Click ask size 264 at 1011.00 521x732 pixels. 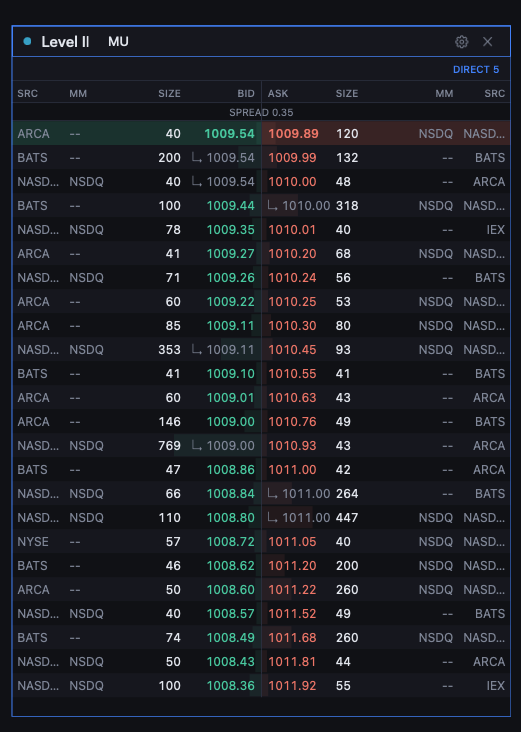point(347,494)
